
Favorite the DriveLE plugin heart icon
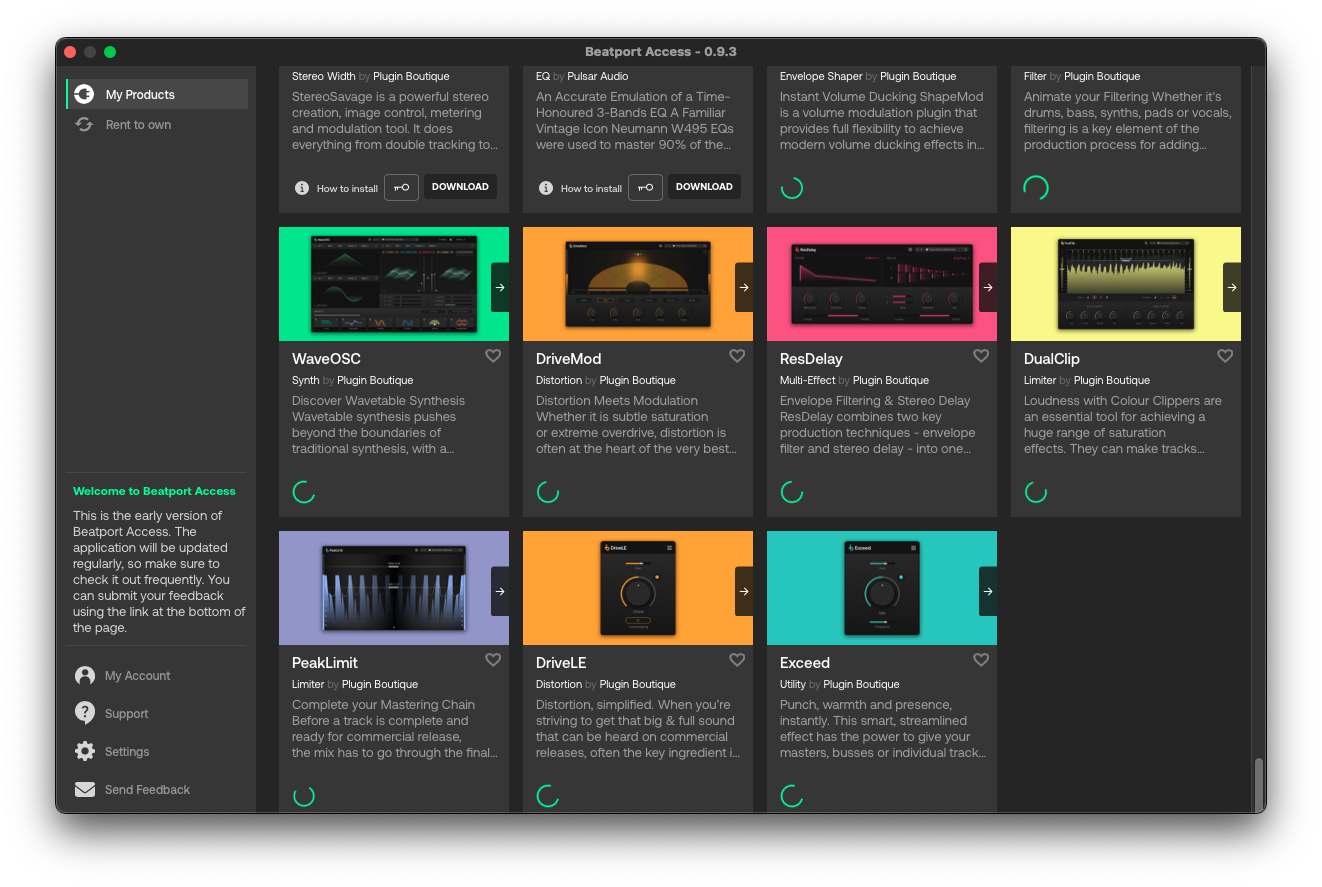737,660
